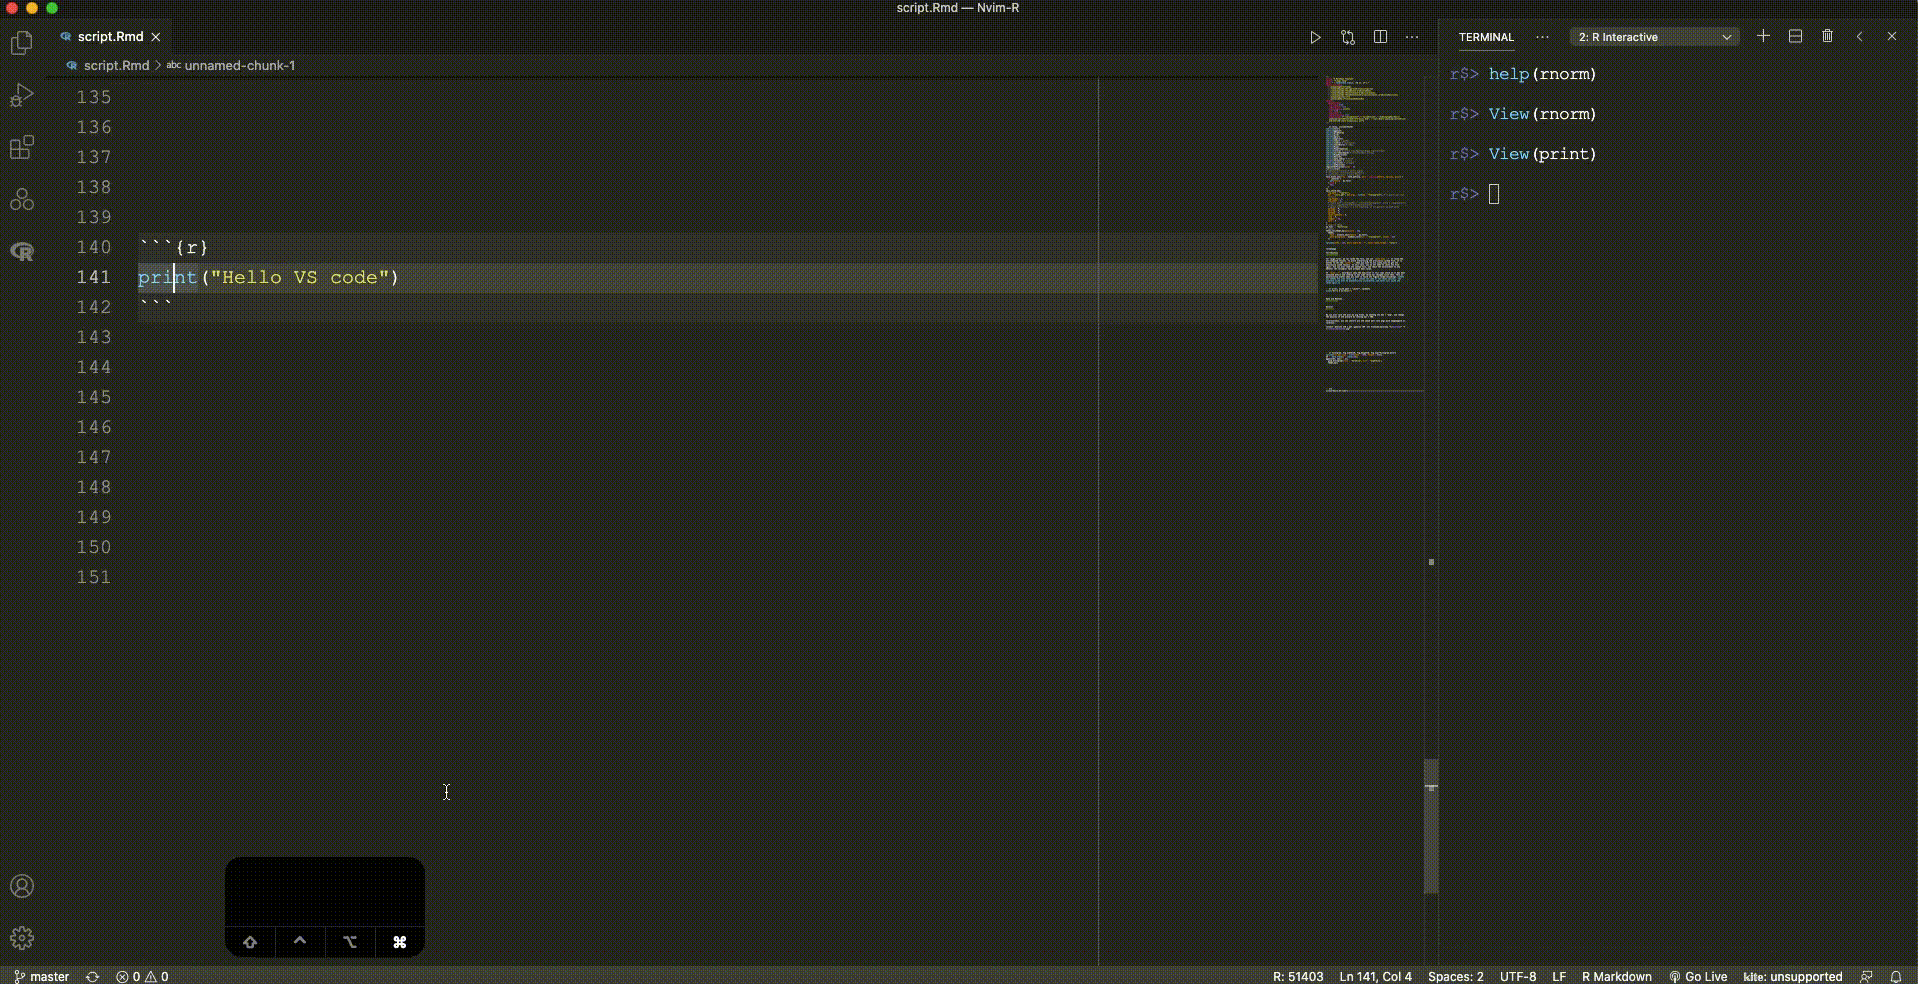Viewport: 1918px width, 984px height.
Task: Click the R: 51403 session status
Action: (x=1297, y=976)
